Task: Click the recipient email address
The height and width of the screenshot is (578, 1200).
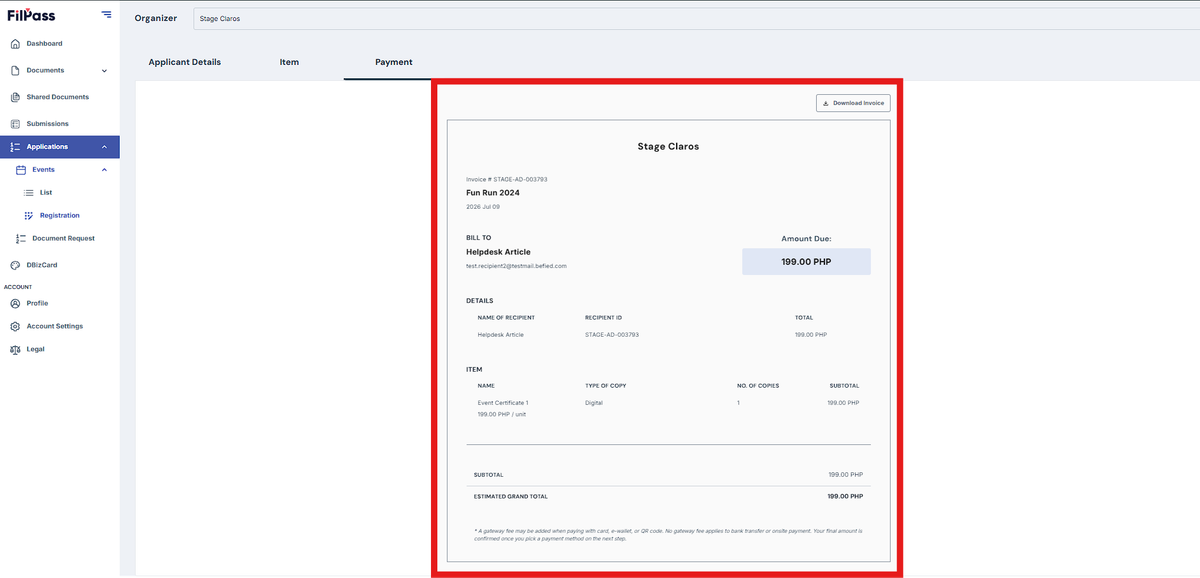Action: pyautogui.click(x=517, y=266)
